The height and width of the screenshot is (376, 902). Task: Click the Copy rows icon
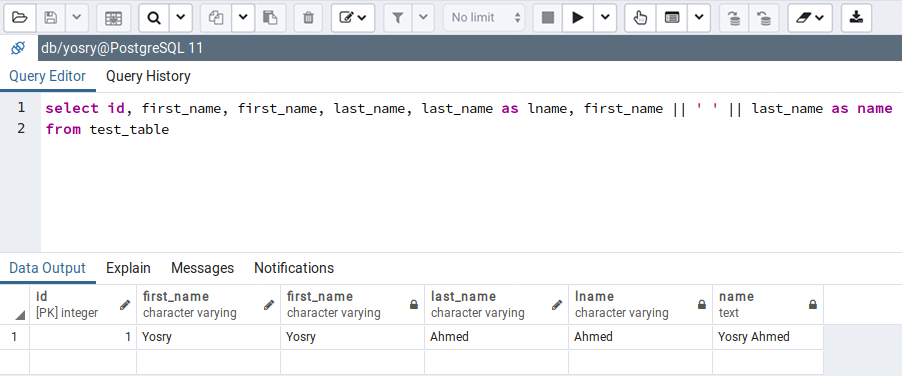point(216,18)
